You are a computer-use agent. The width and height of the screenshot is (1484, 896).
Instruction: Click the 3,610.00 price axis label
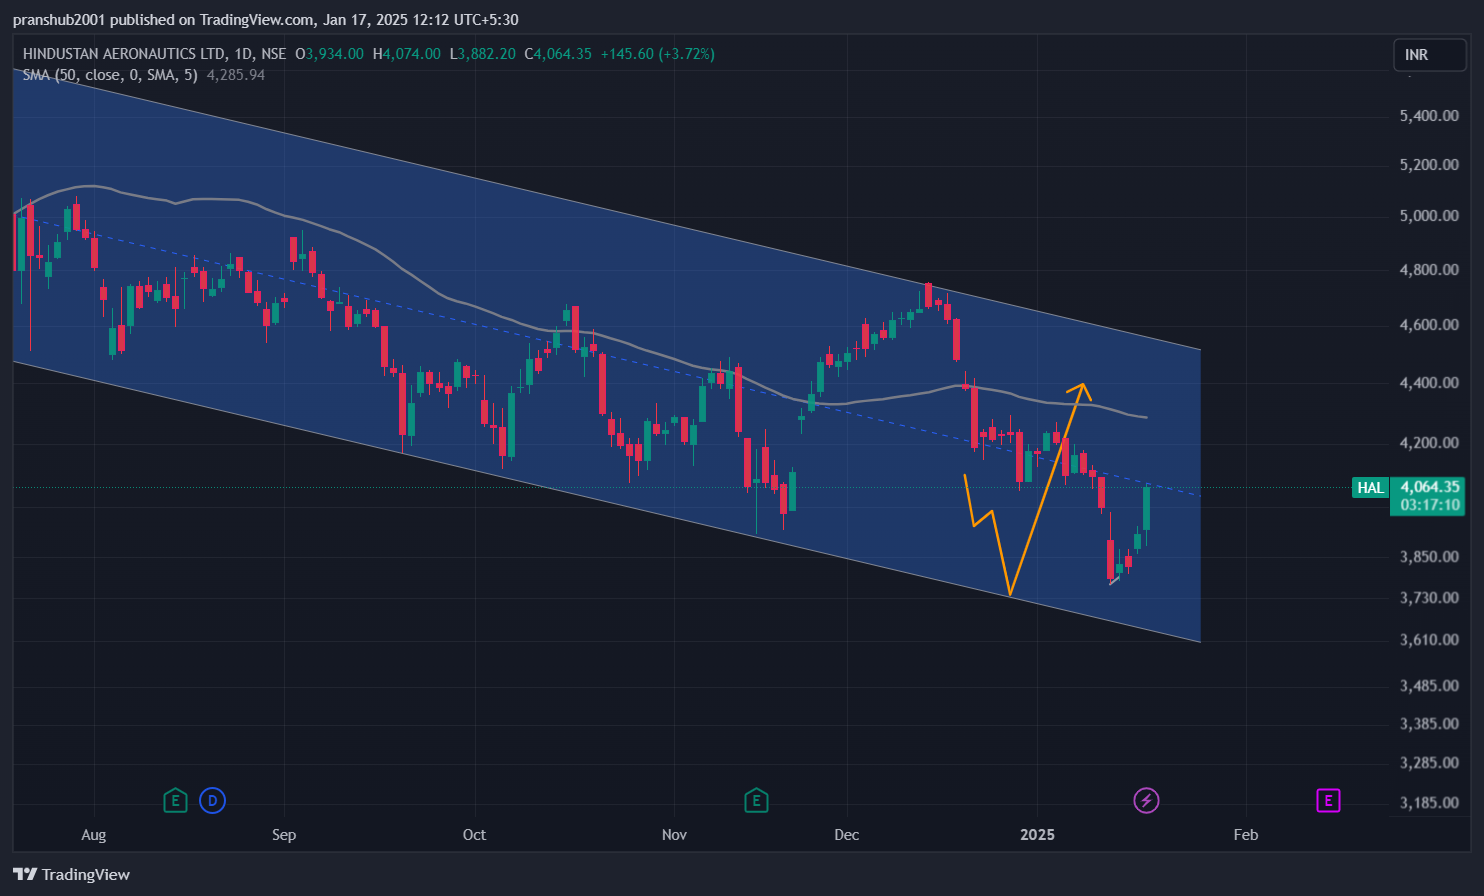[1429, 640]
